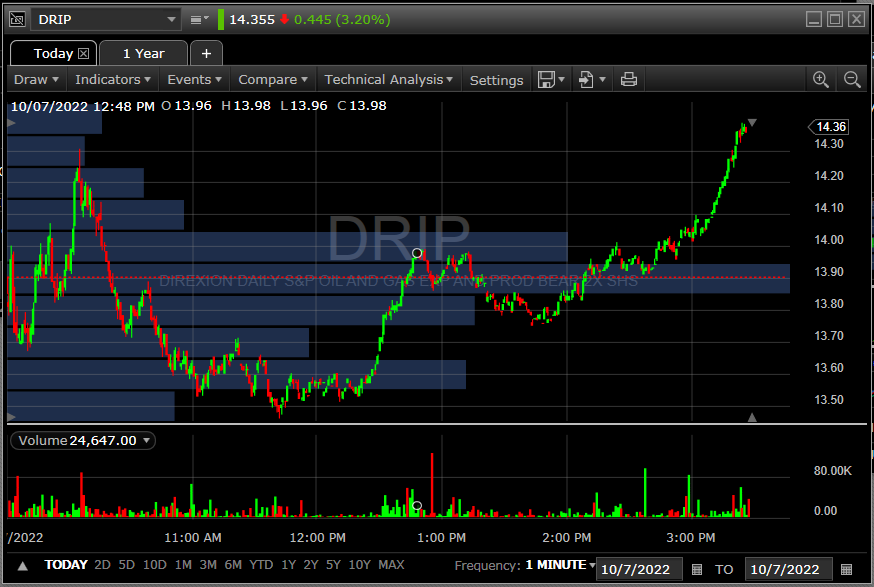Close the Today tab with its X

84,54
